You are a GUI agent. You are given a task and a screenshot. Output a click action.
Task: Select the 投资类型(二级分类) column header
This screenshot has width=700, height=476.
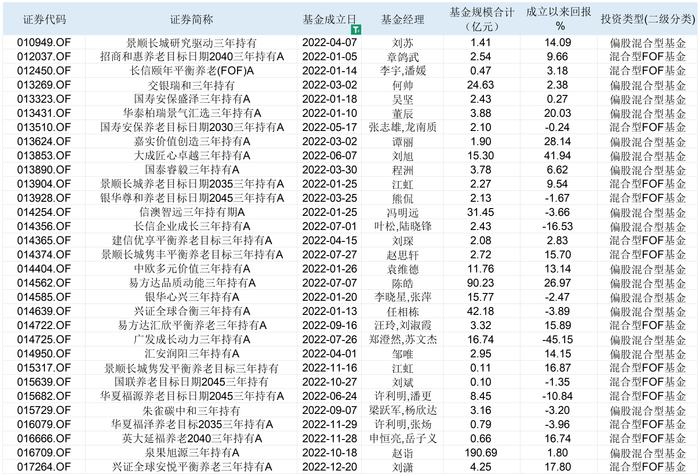[648, 20]
